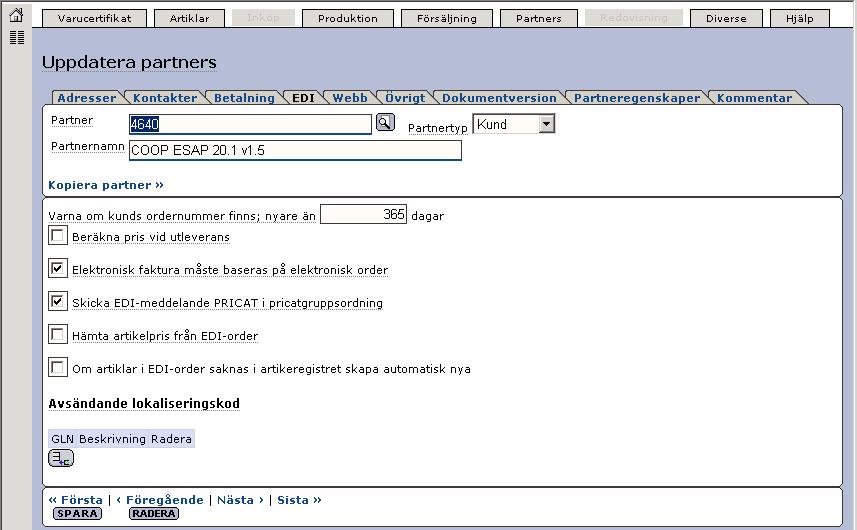The width and height of the screenshot is (857, 530).
Task: Switch to the Webb tab
Action: [350, 98]
